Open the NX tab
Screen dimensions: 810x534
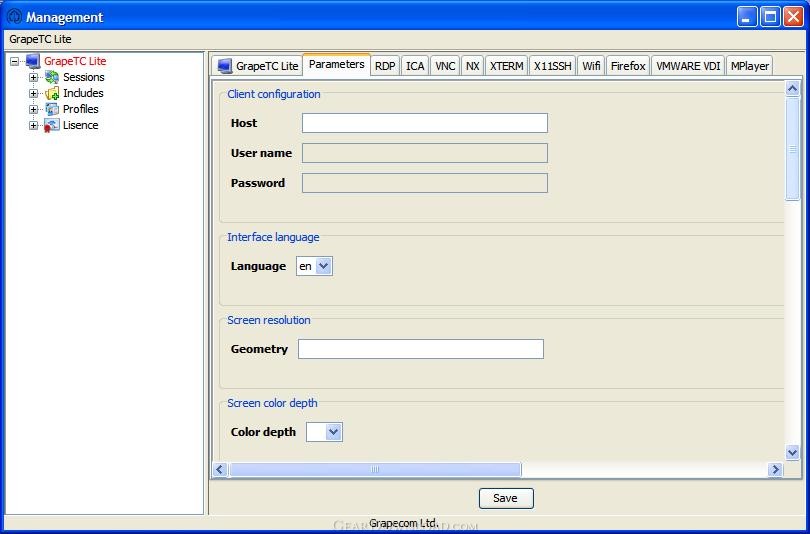click(472, 66)
